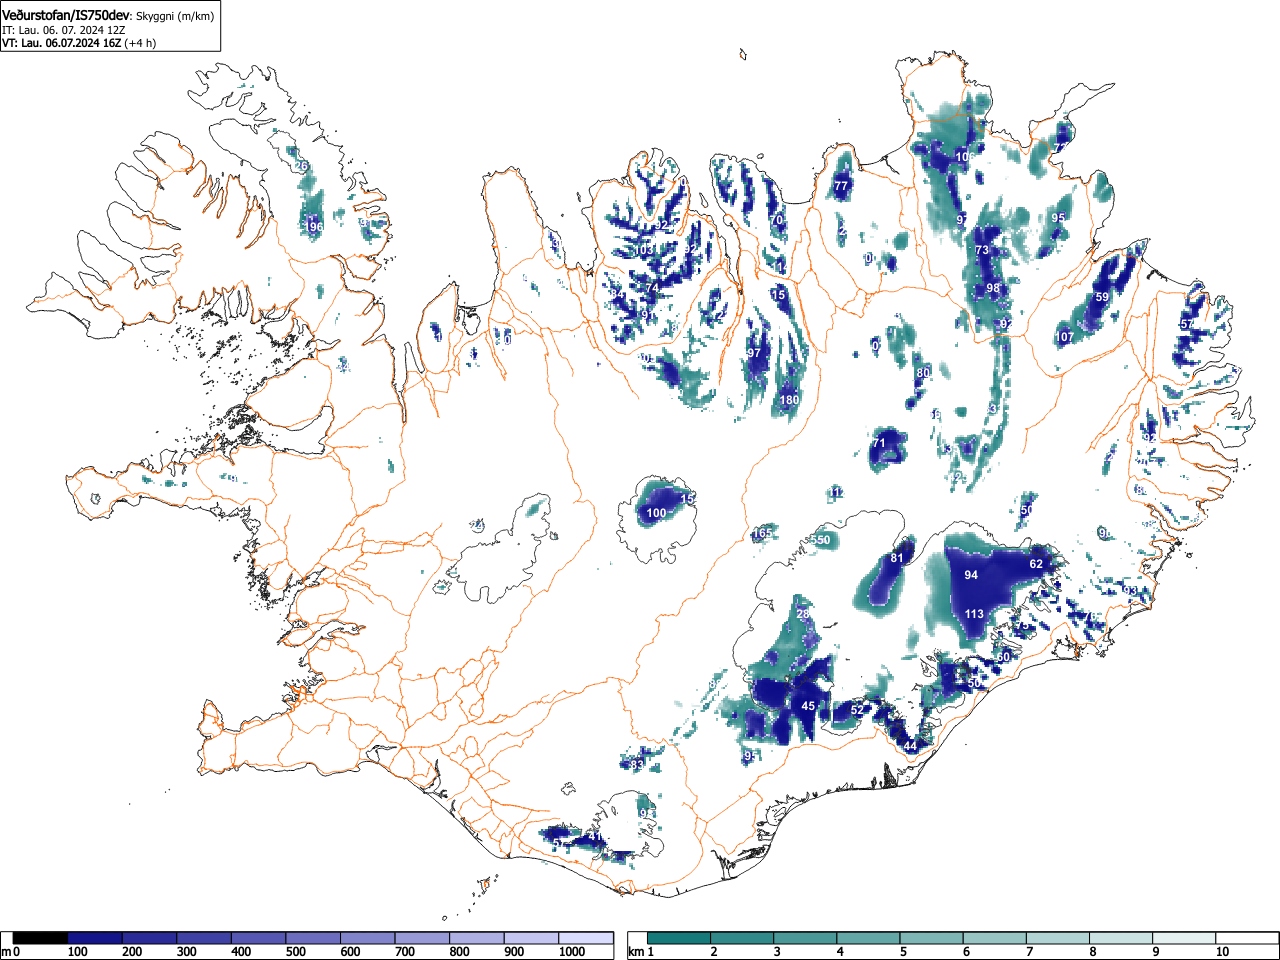
Task: Select the VT: Lau. 06.07.2024 16Z (+4 h) line
Action: pyautogui.click(x=79, y=43)
